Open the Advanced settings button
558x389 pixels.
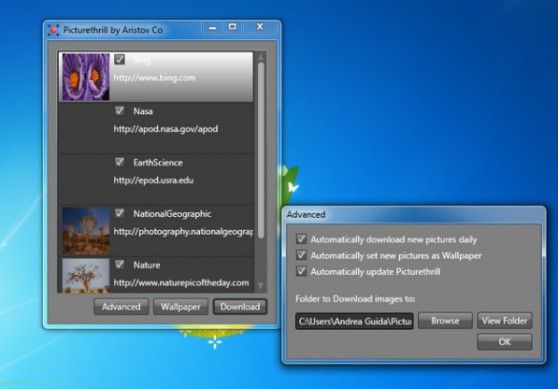[121, 307]
